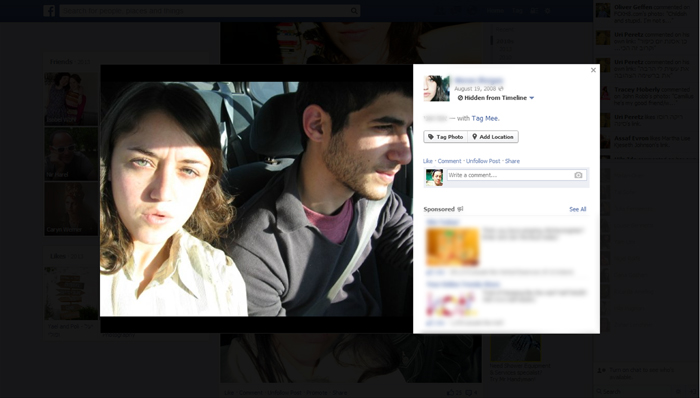Screen dimensions: 700x398
Task: Share this photo
Action: pos(512,161)
